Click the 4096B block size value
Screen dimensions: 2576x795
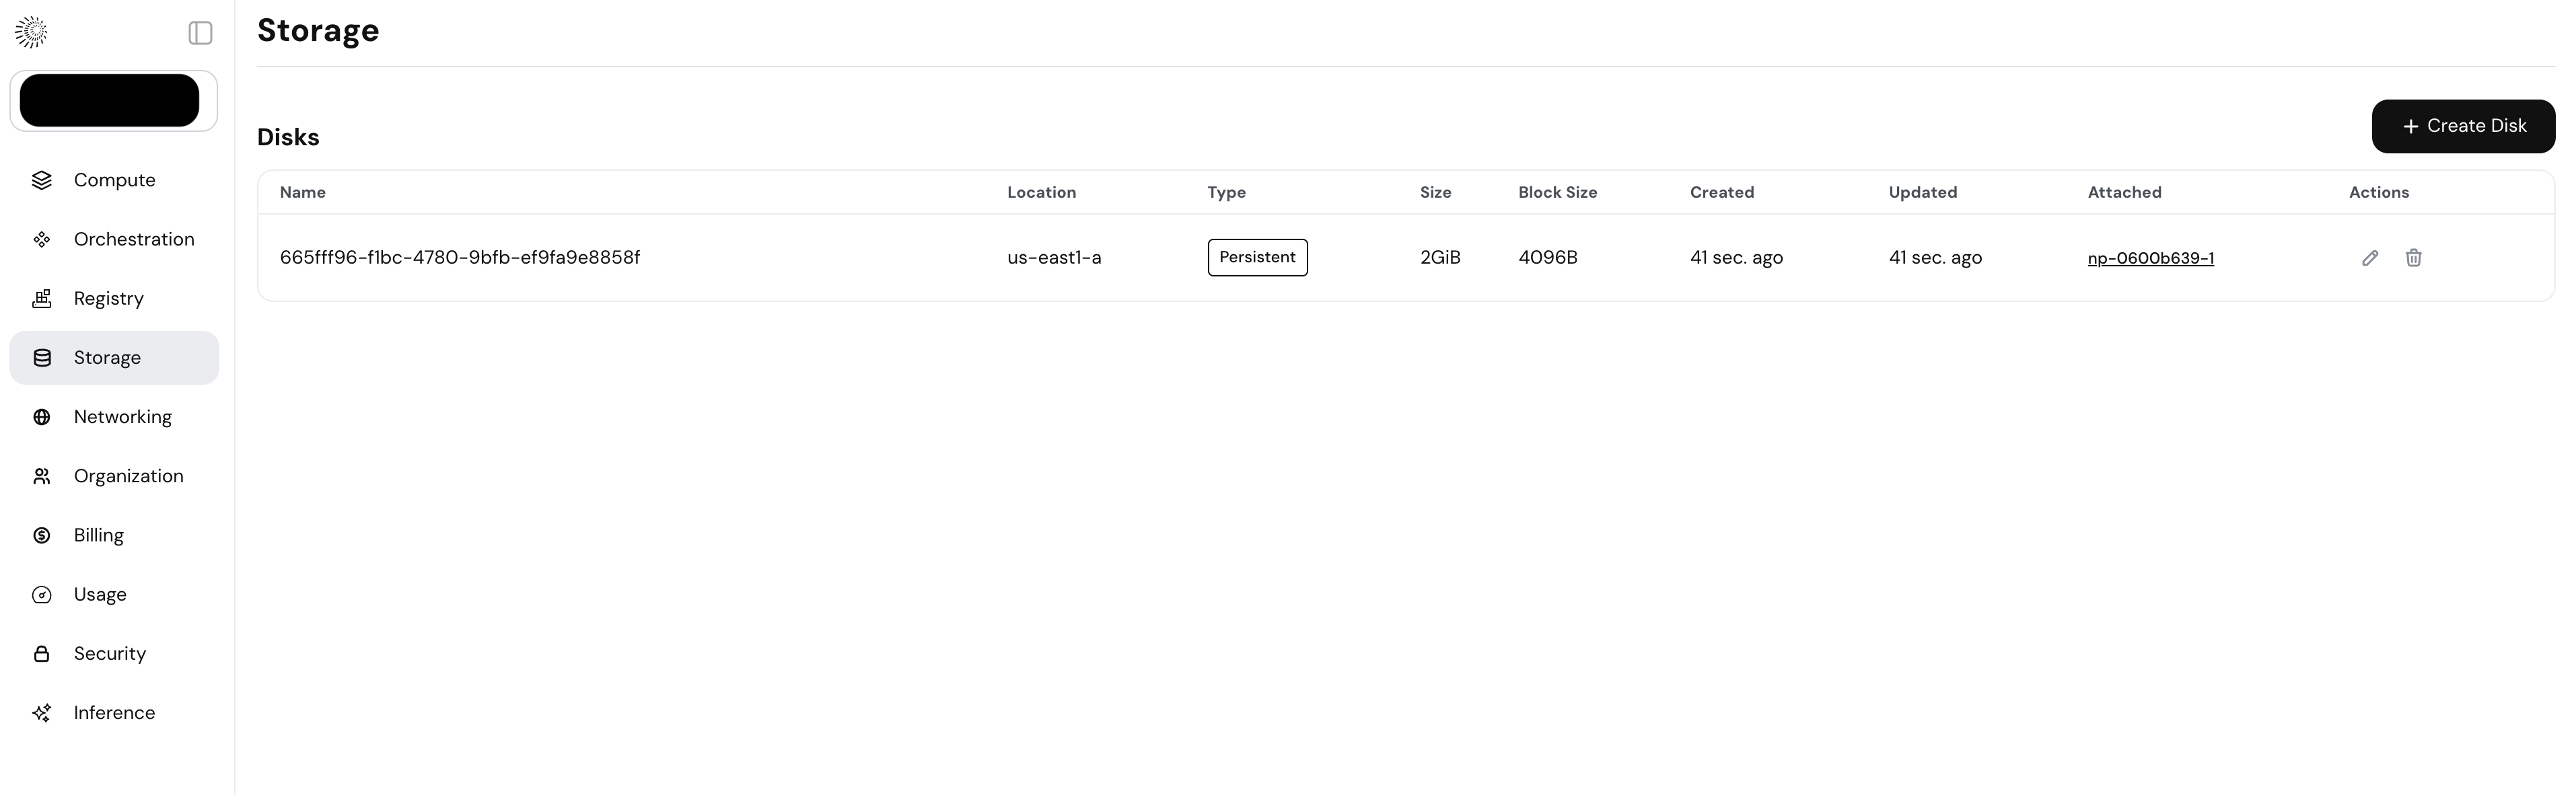(1548, 257)
